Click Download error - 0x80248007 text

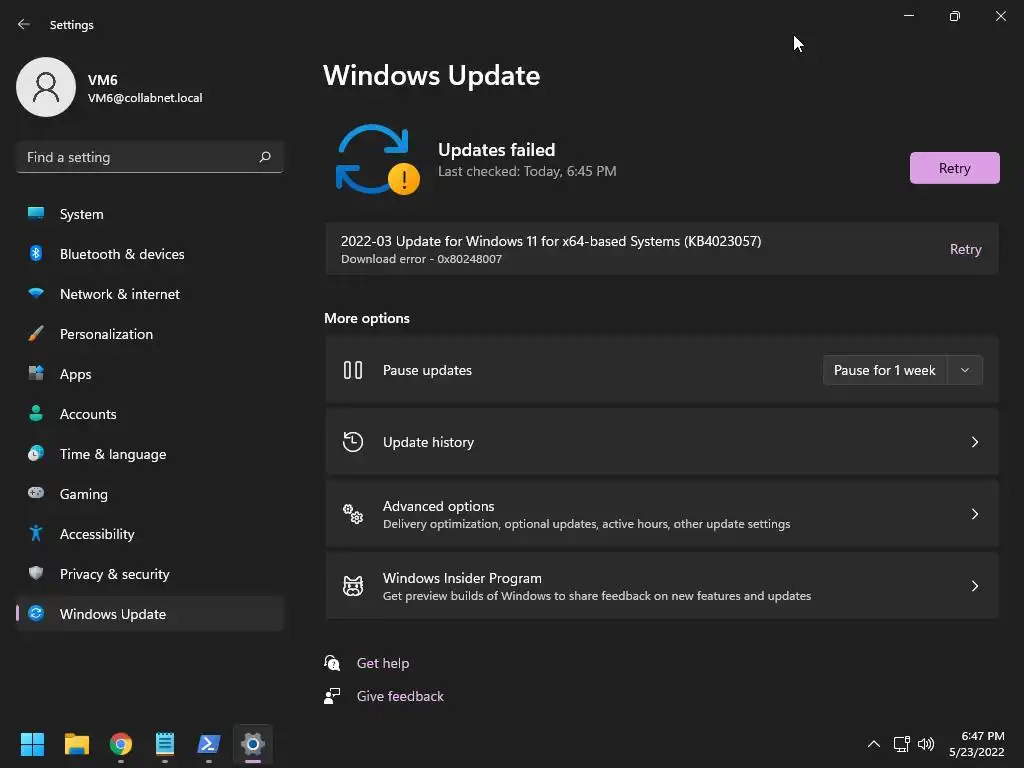[x=421, y=259]
